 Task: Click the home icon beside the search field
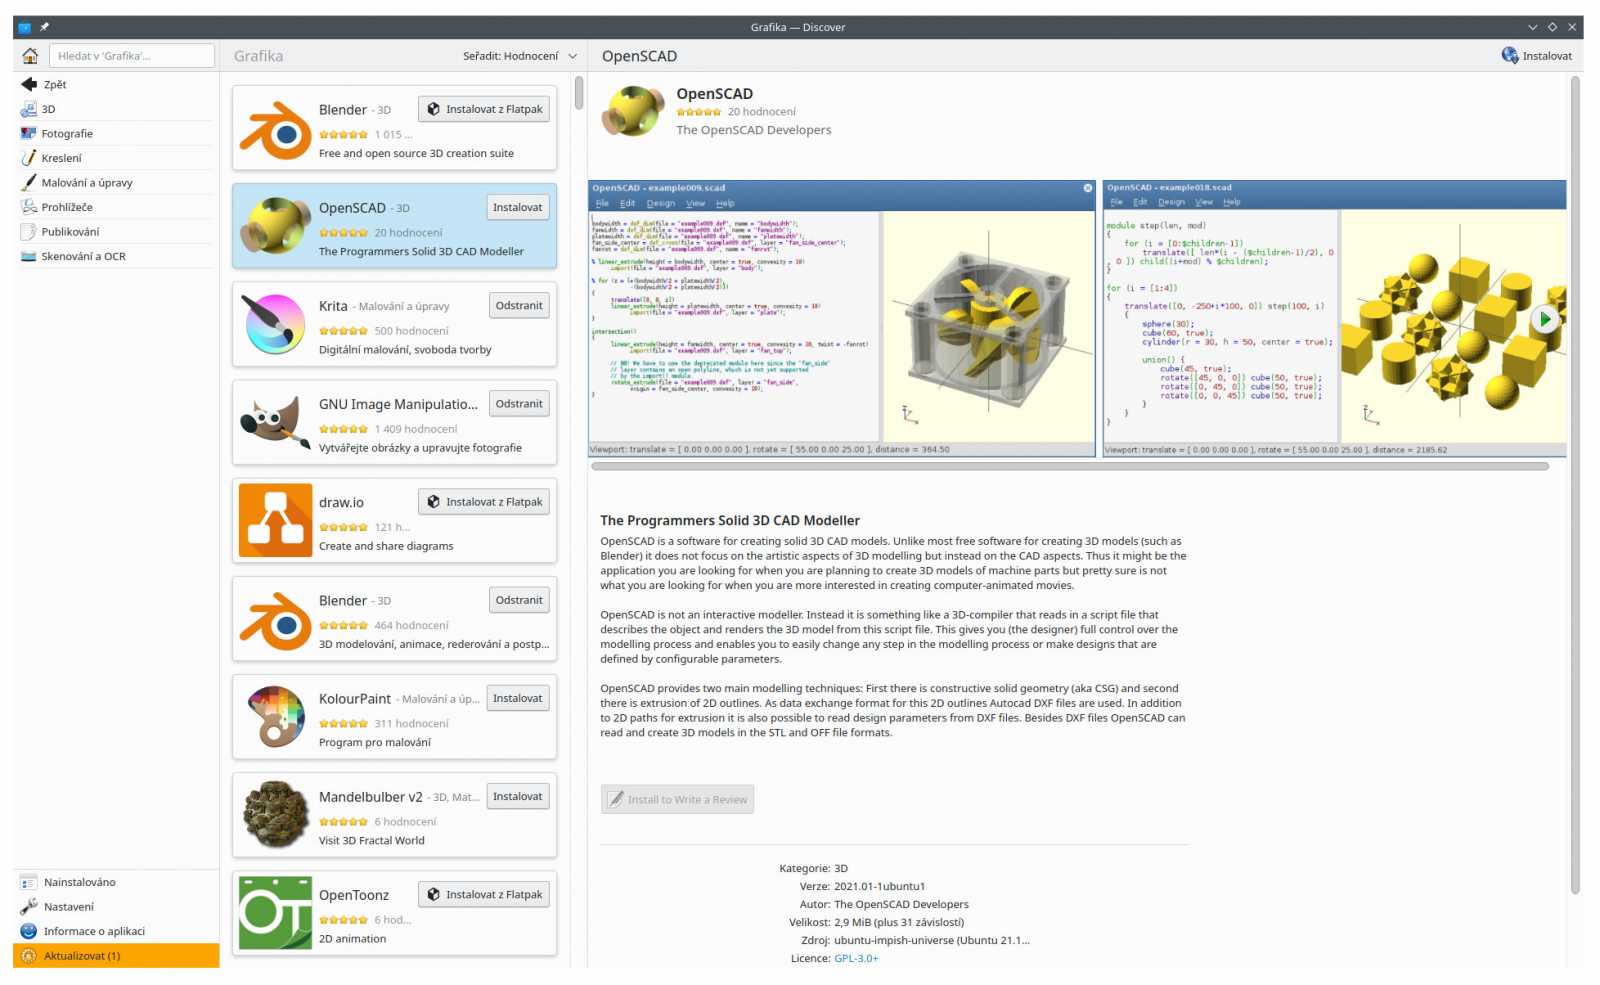pos(30,56)
